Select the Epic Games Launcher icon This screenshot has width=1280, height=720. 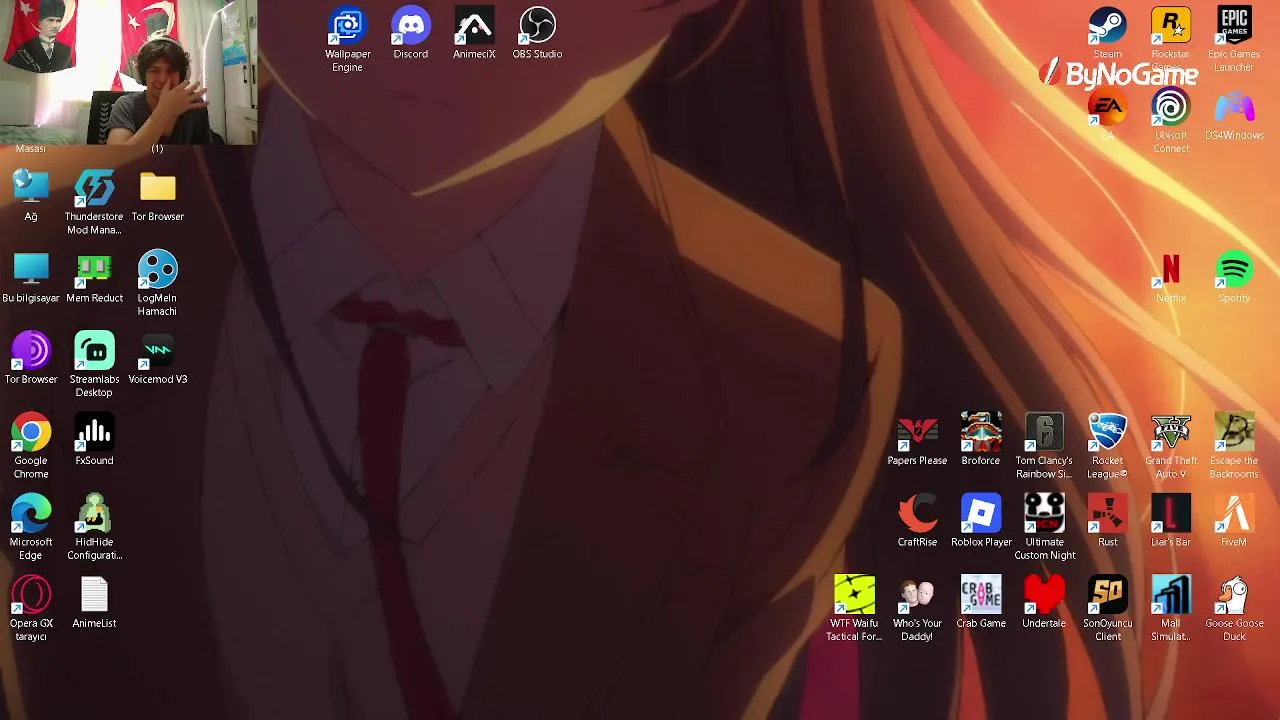1234,27
